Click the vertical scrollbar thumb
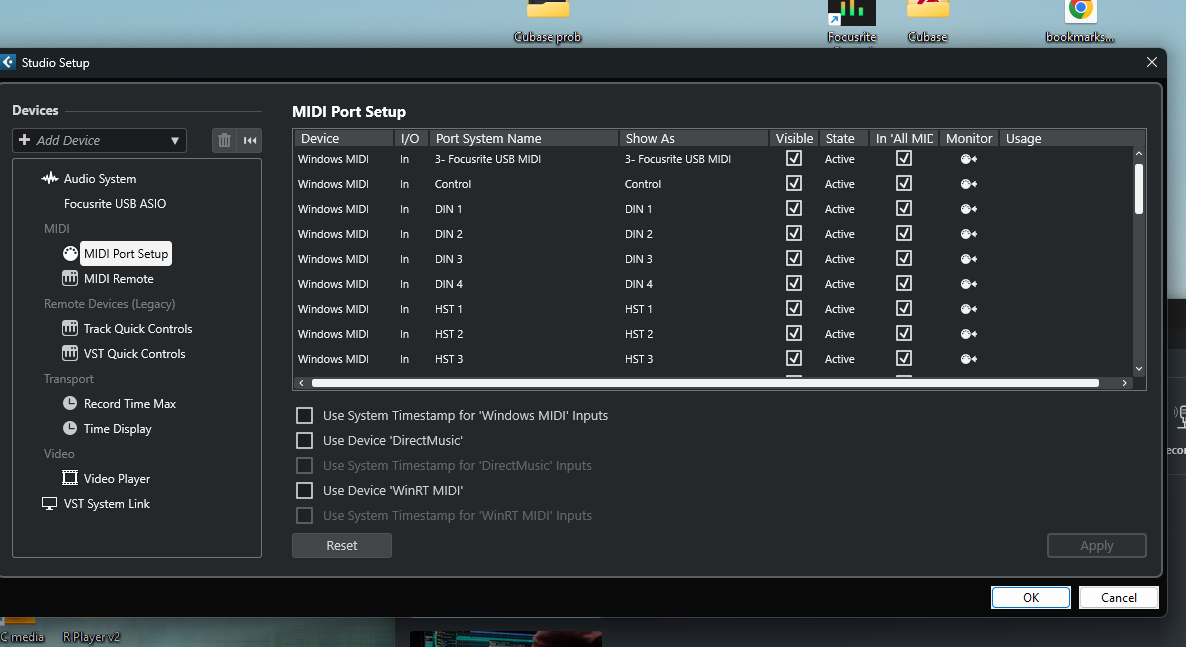Image resolution: width=1186 pixels, height=647 pixels. pyautogui.click(x=1139, y=188)
